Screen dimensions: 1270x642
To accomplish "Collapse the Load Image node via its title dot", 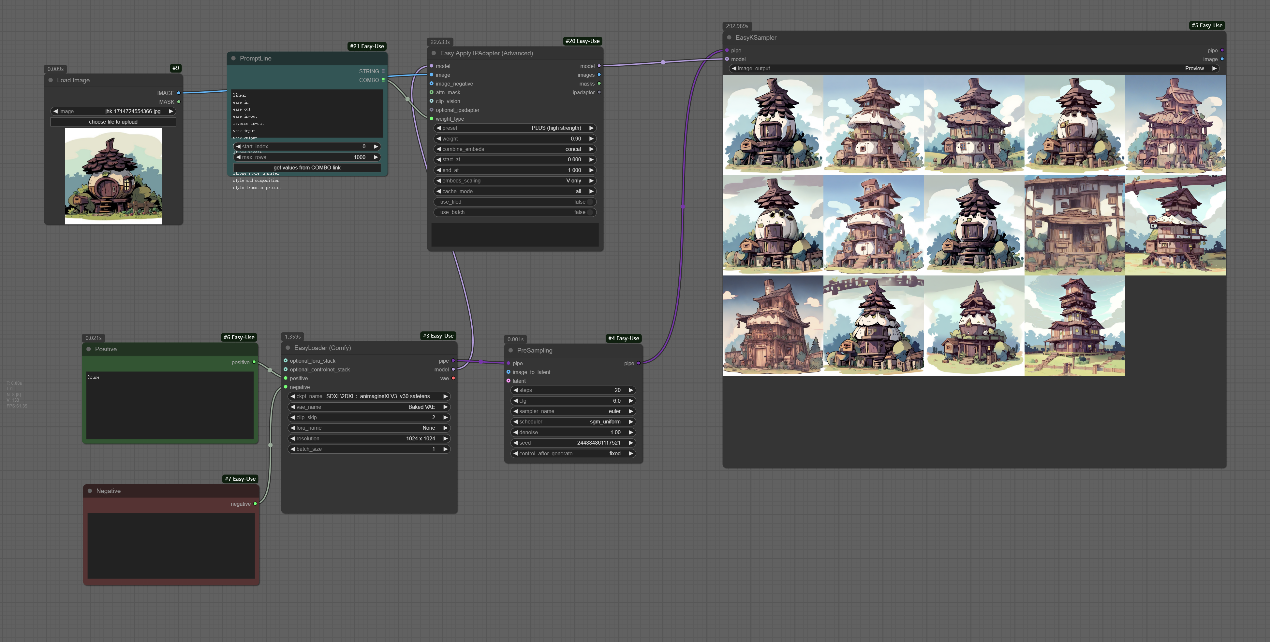I will click(51, 80).
